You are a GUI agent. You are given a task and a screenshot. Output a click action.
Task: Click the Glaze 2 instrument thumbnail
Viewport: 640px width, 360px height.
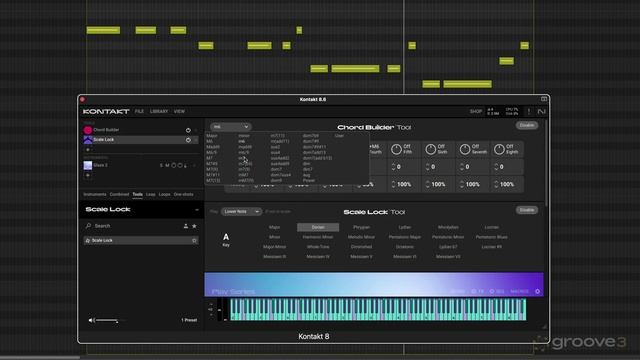88,165
